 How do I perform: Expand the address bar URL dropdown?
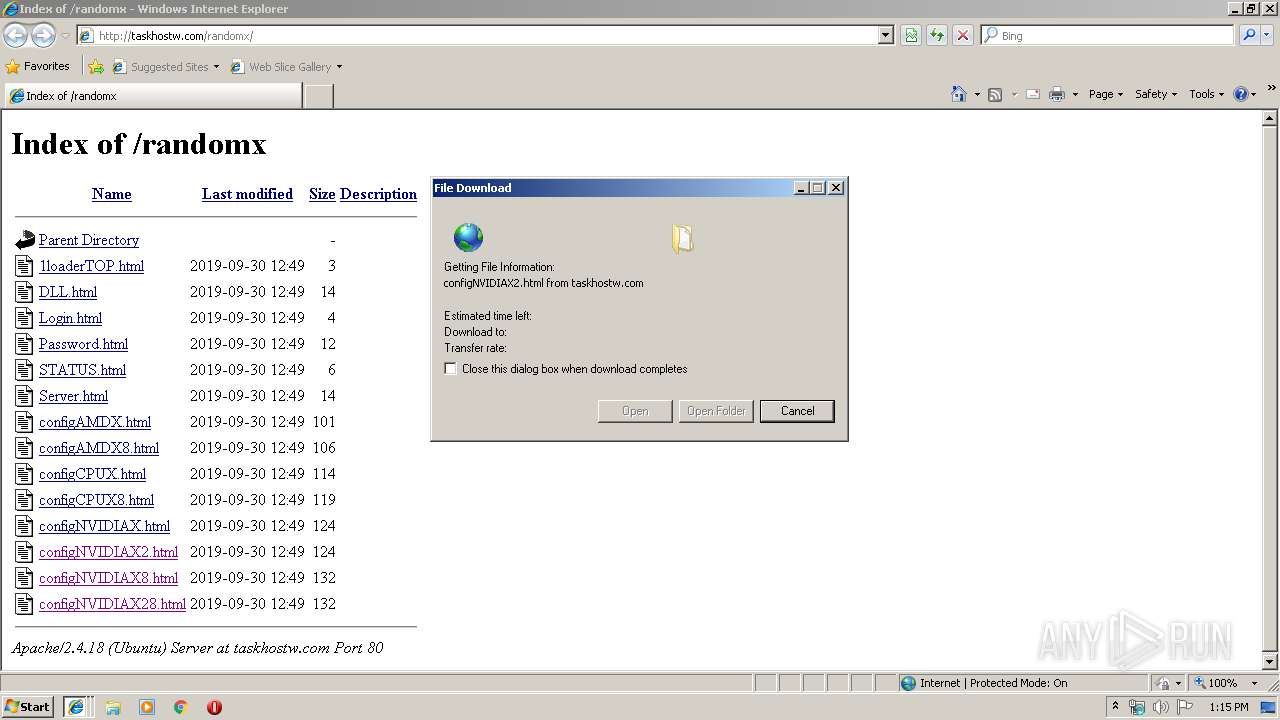coord(885,35)
